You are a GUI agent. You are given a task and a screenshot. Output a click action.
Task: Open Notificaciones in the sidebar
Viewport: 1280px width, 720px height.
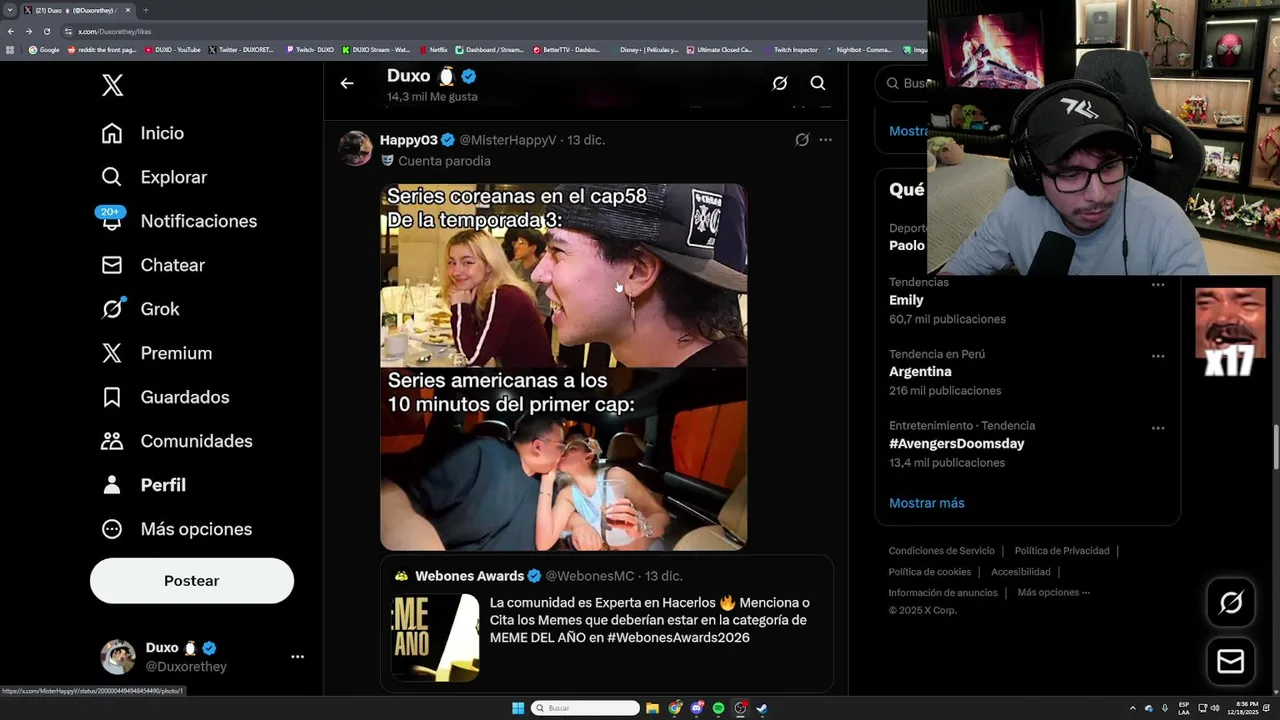click(179, 221)
